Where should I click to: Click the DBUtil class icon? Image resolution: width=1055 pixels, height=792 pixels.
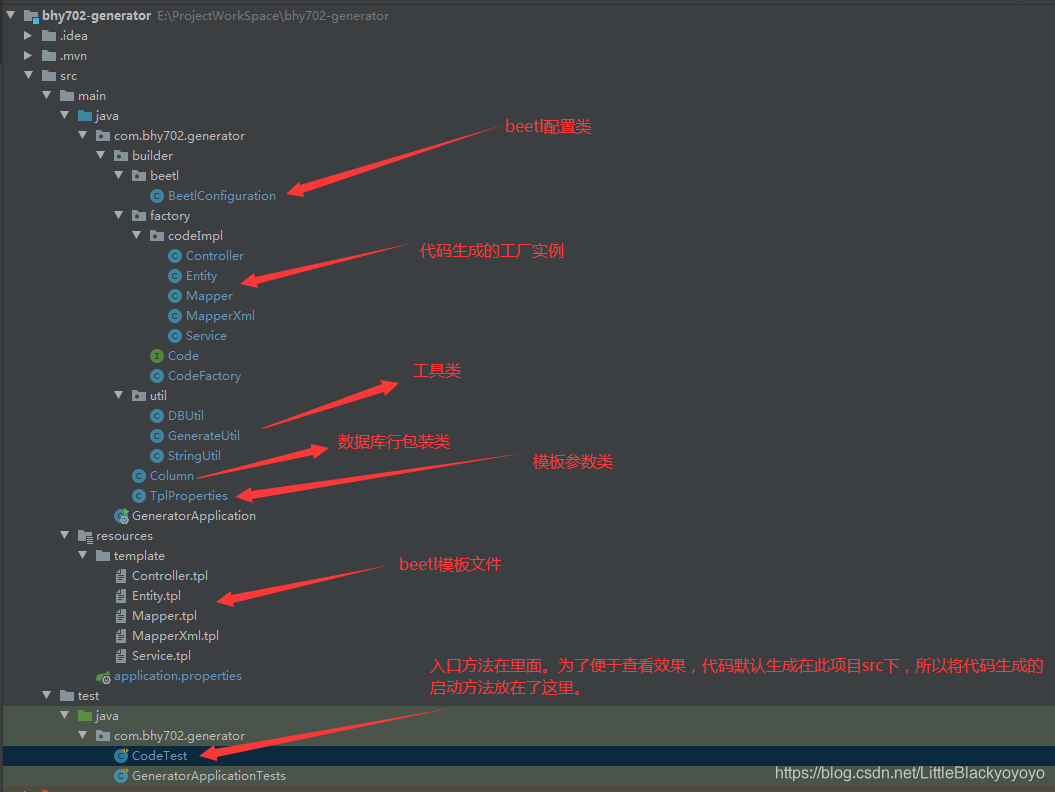157,416
